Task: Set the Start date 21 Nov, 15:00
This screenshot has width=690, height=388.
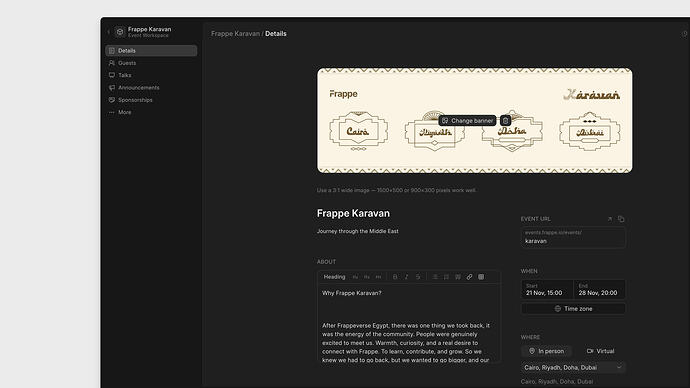Action: 547,289
